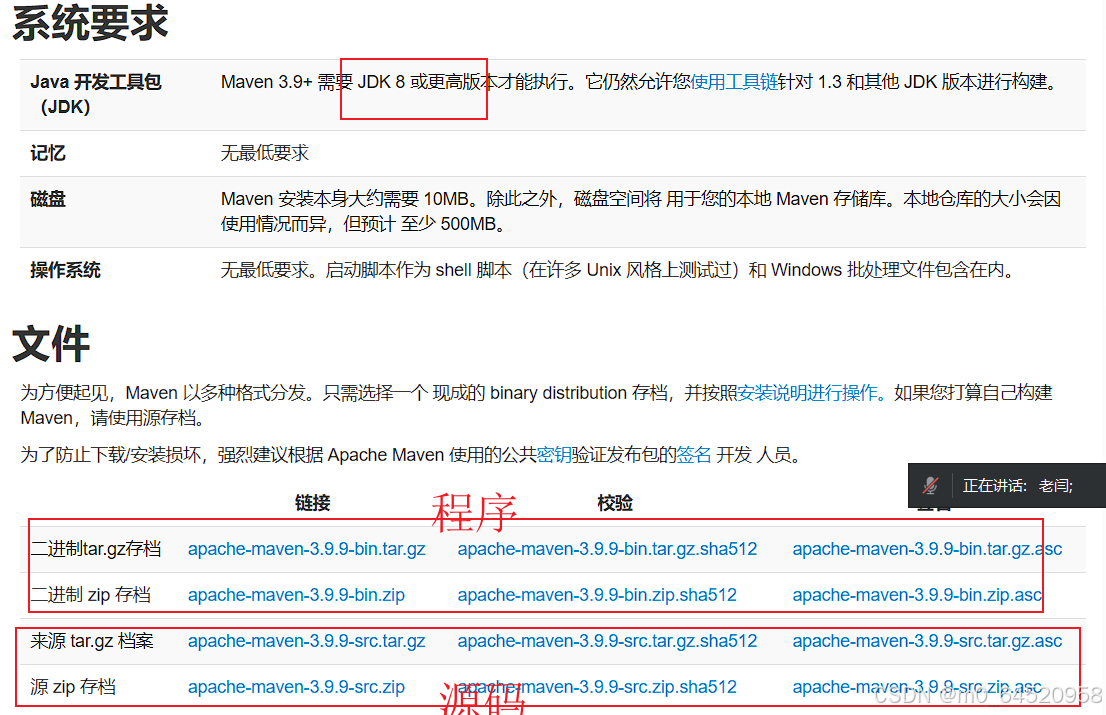The width and height of the screenshot is (1106, 715).
Task: Click the 二进制 zip 存档 row label
Action: click(91, 595)
